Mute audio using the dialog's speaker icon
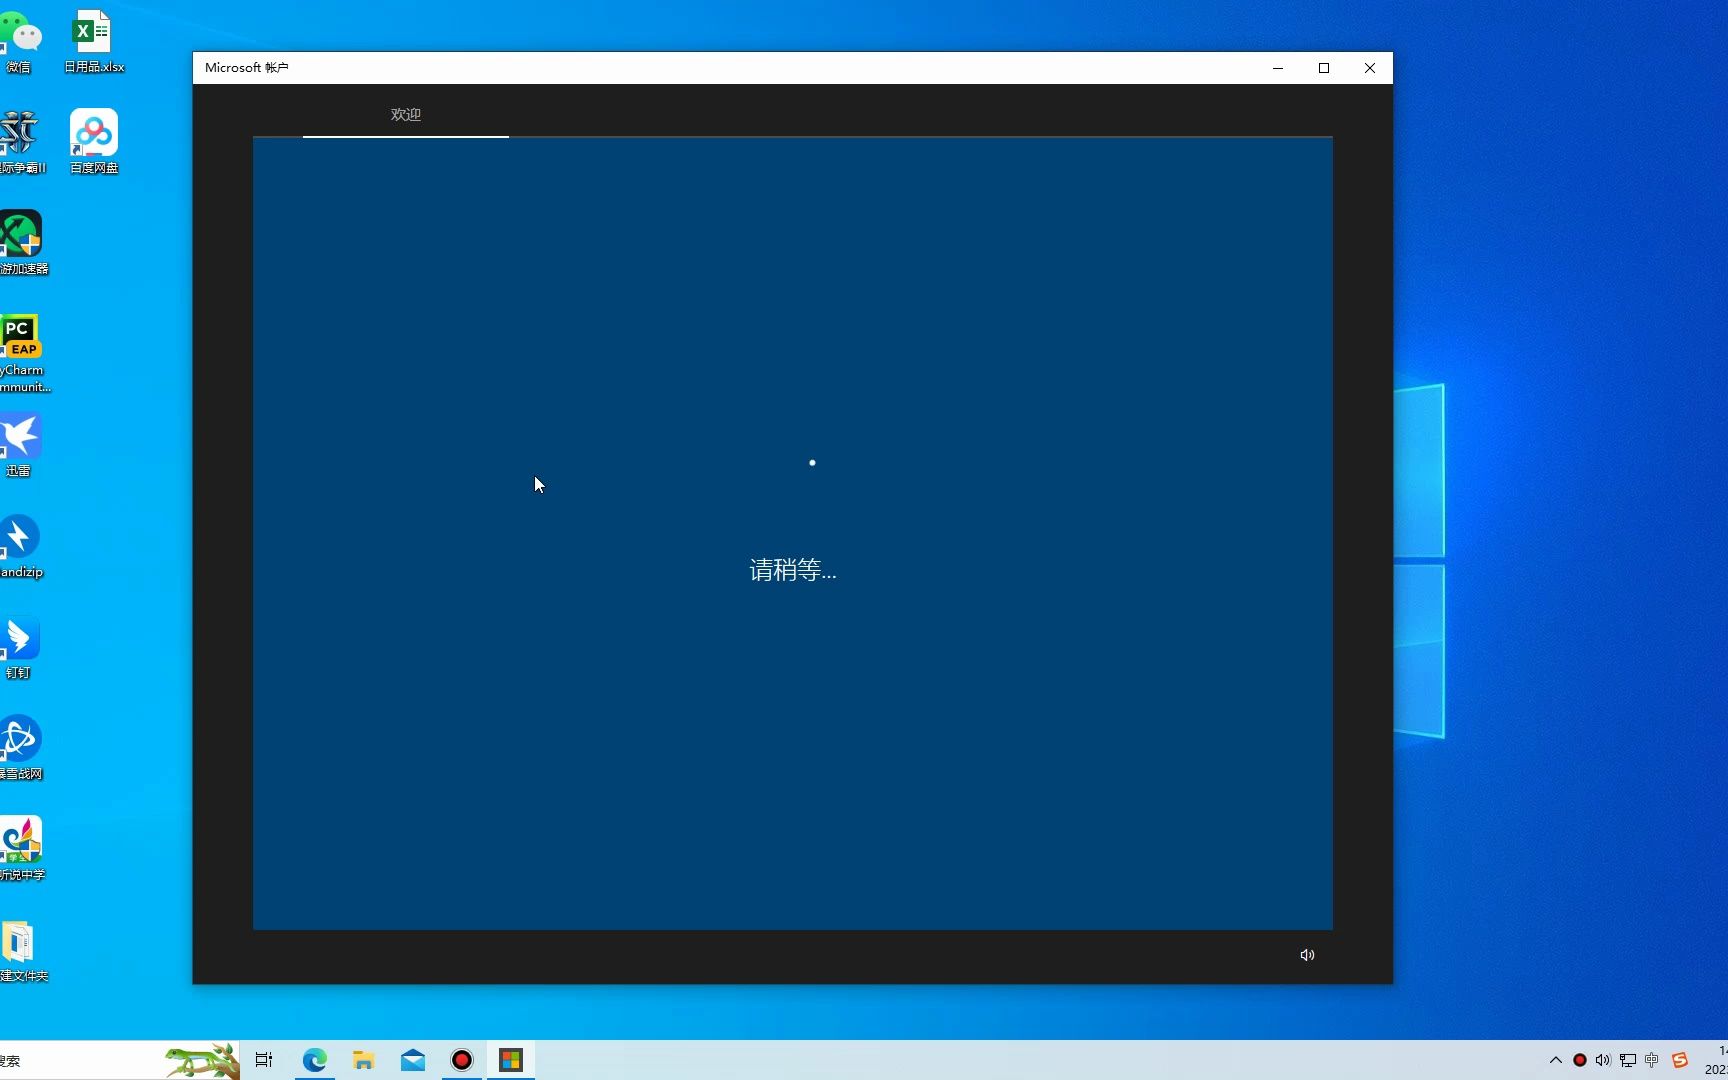1728x1080 pixels. [1306, 955]
